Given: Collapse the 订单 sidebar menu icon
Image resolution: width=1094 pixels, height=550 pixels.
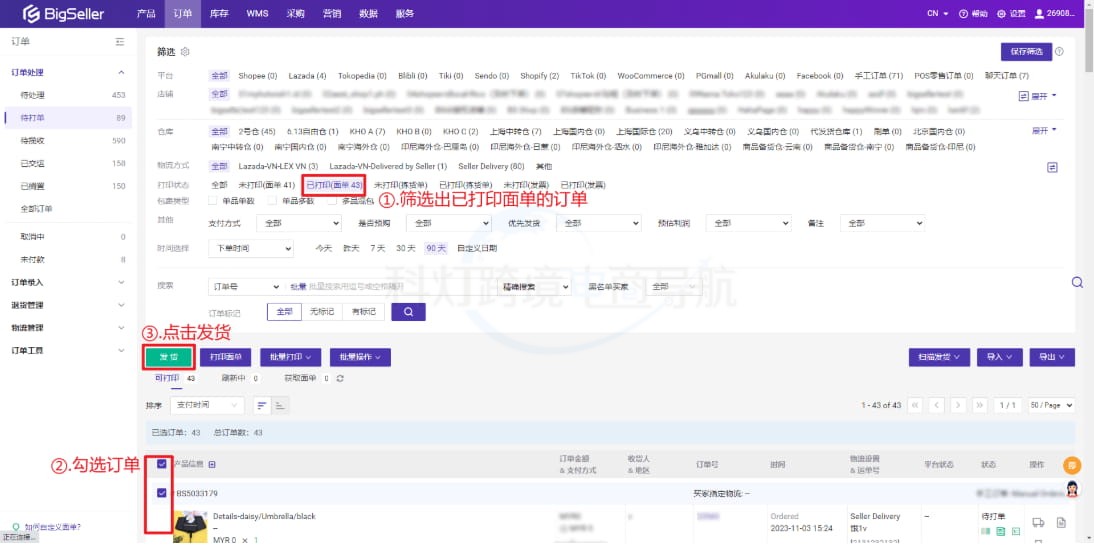Looking at the screenshot, I should [x=120, y=42].
